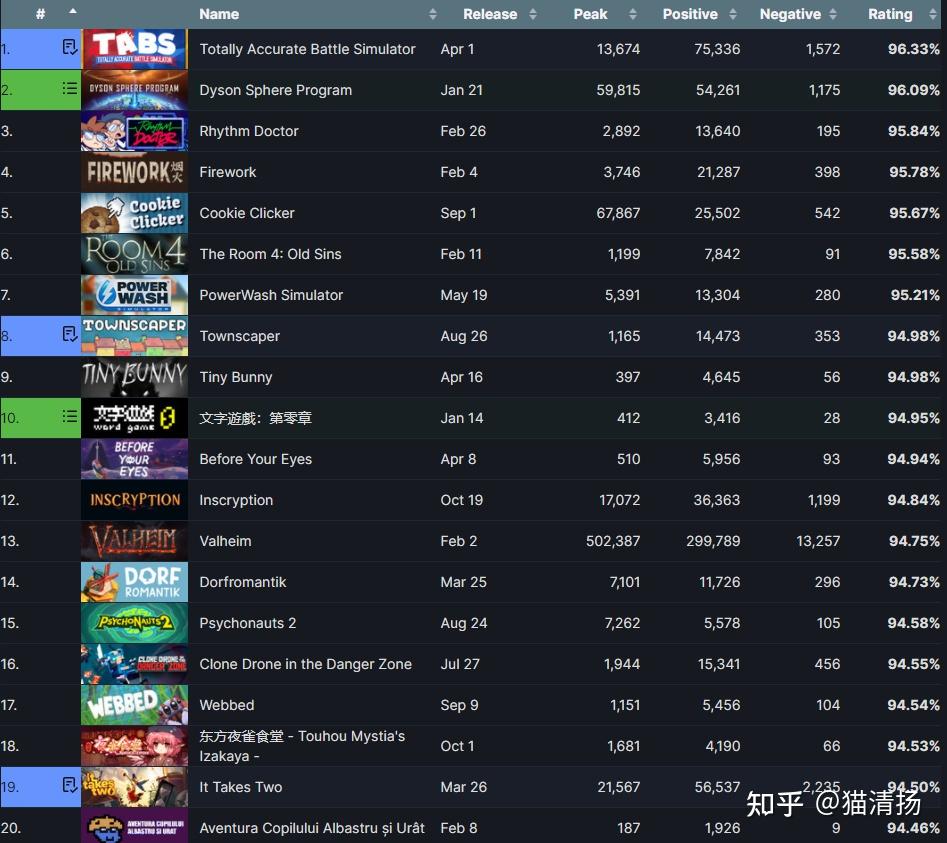The width and height of the screenshot is (947, 843).
Task: Open the Clone Drone thumbnail image
Action: click(x=134, y=664)
